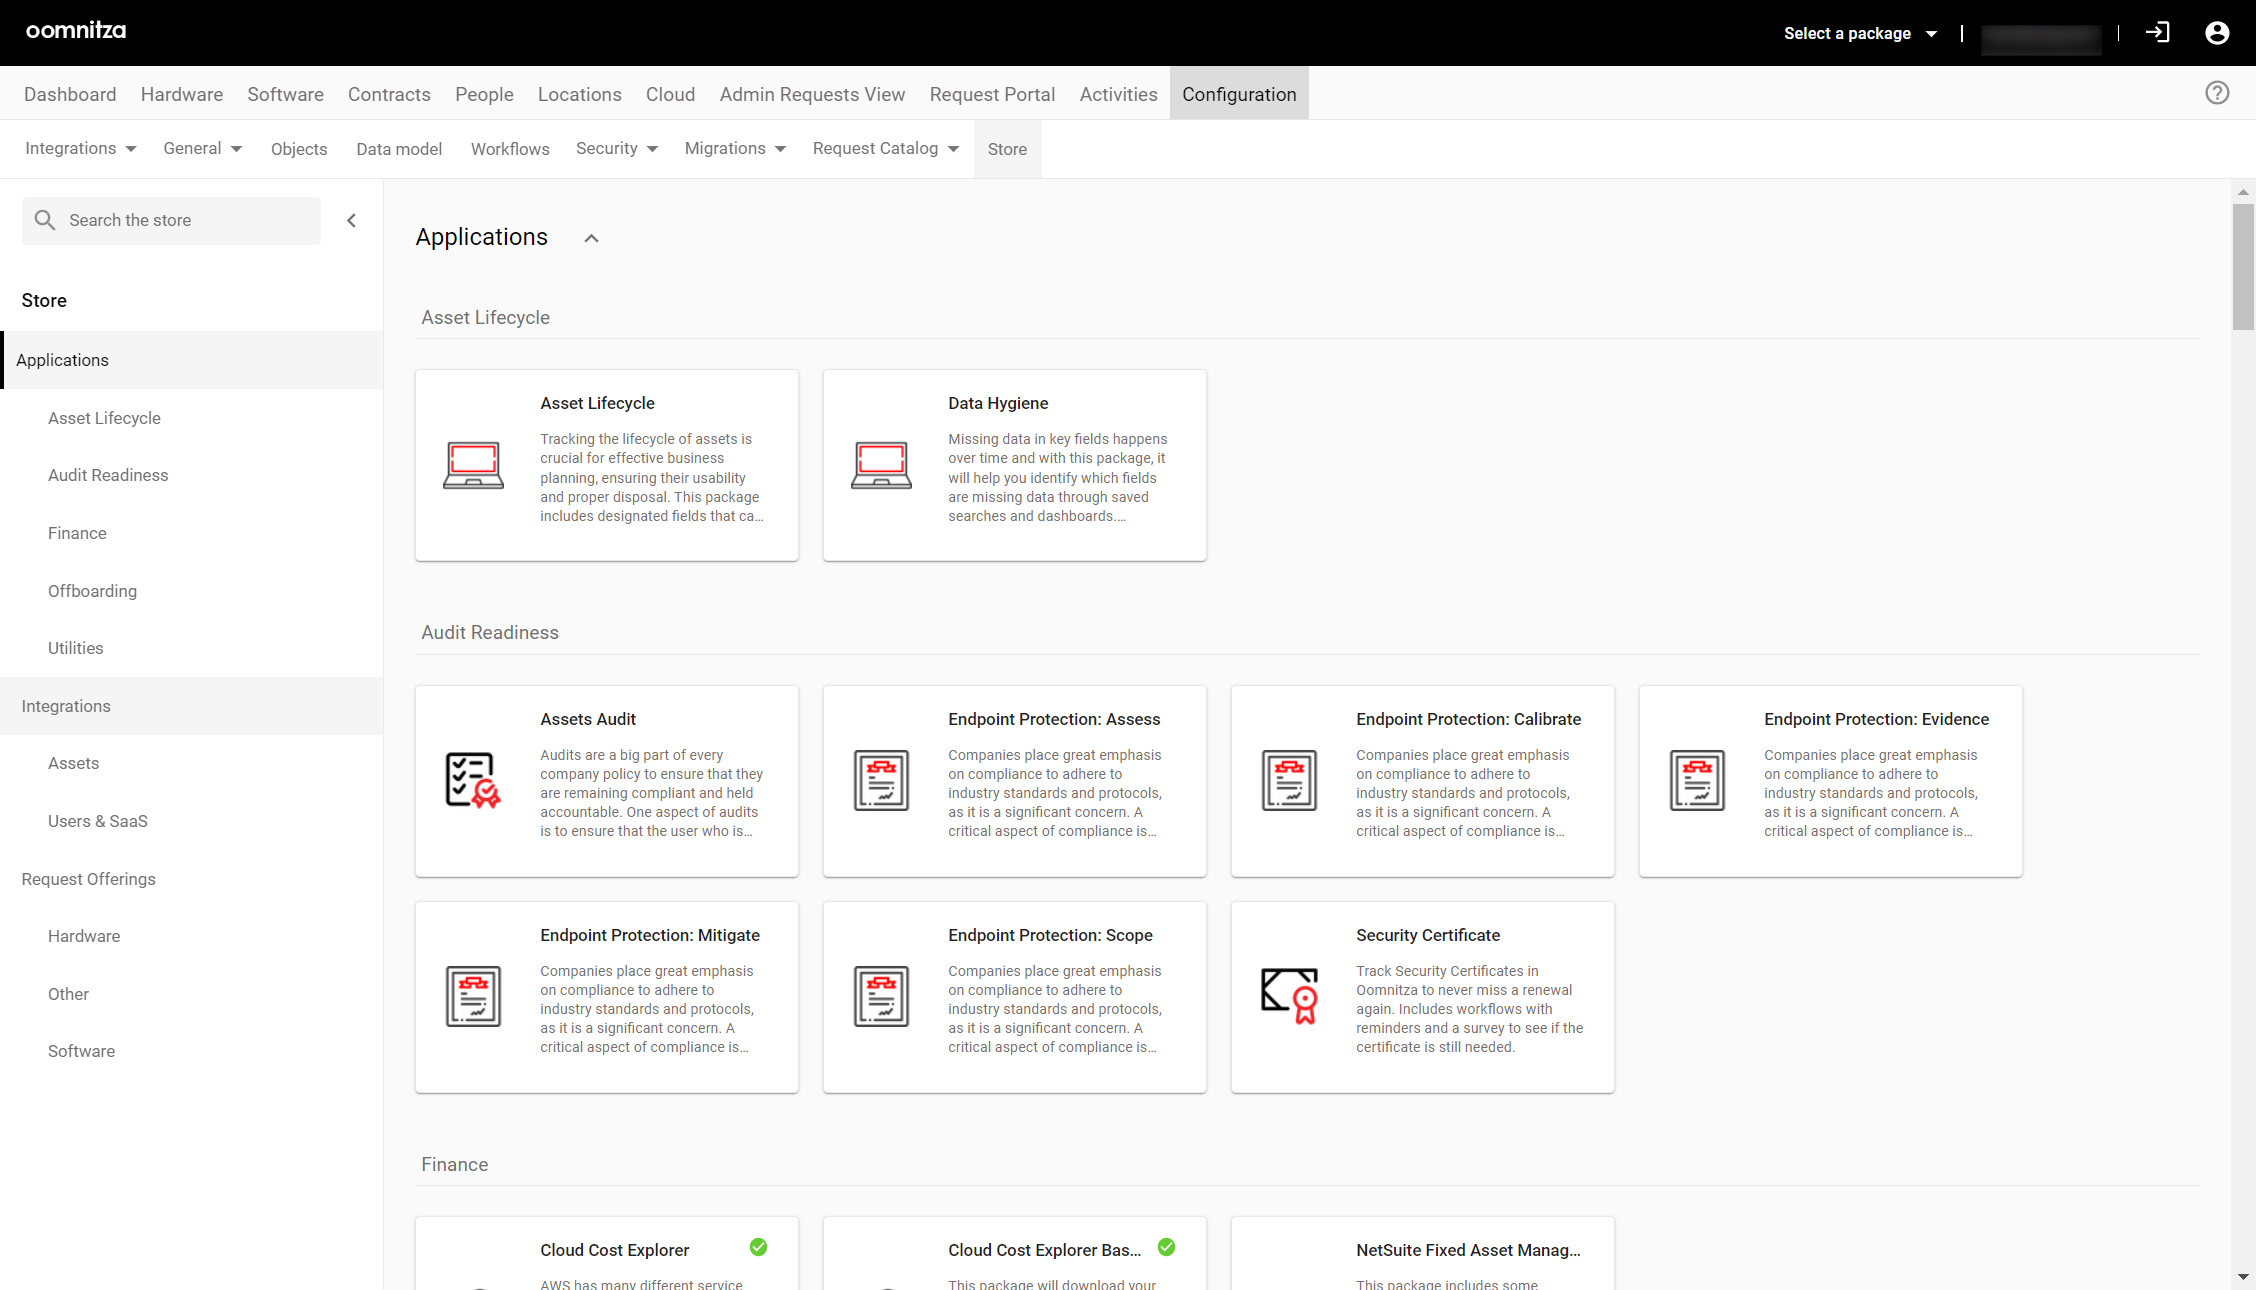This screenshot has height=1290, width=2256.
Task: Open the Workflows configuration tab
Action: pyautogui.click(x=510, y=149)
